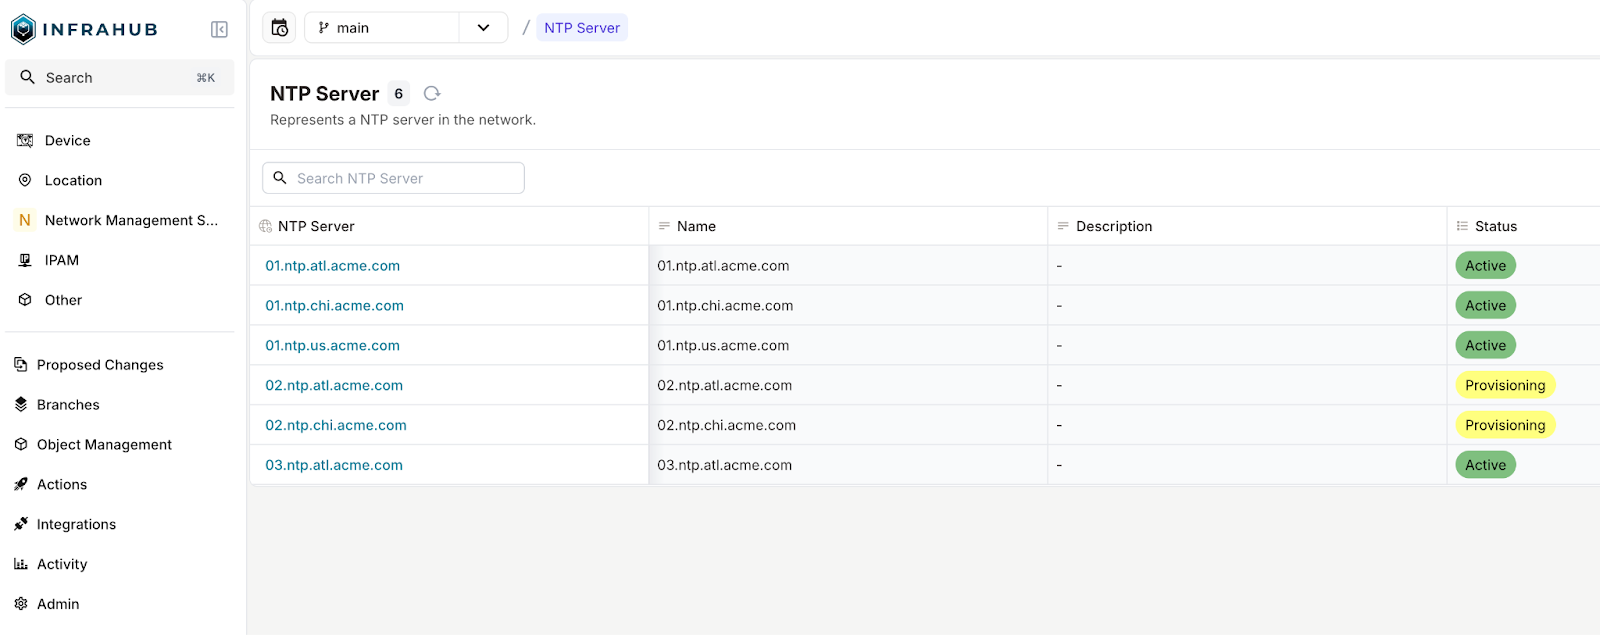Click the Status column list icon
This screenshot has height=635, width=1600.
click(1462, 226)
